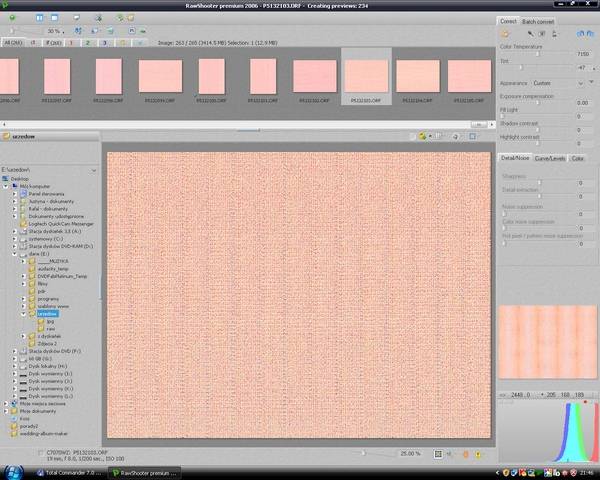Select the P5132104.ORF thumbnail

coord(417,78)
